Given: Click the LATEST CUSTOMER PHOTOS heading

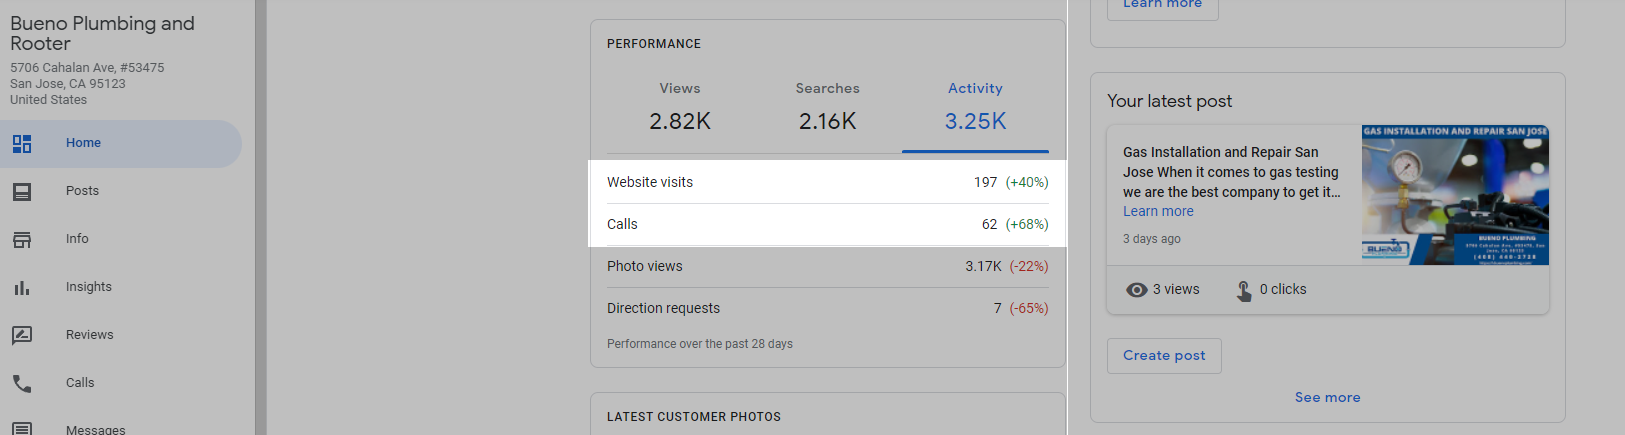Looking at the screenshot, I should pos(694,417).
